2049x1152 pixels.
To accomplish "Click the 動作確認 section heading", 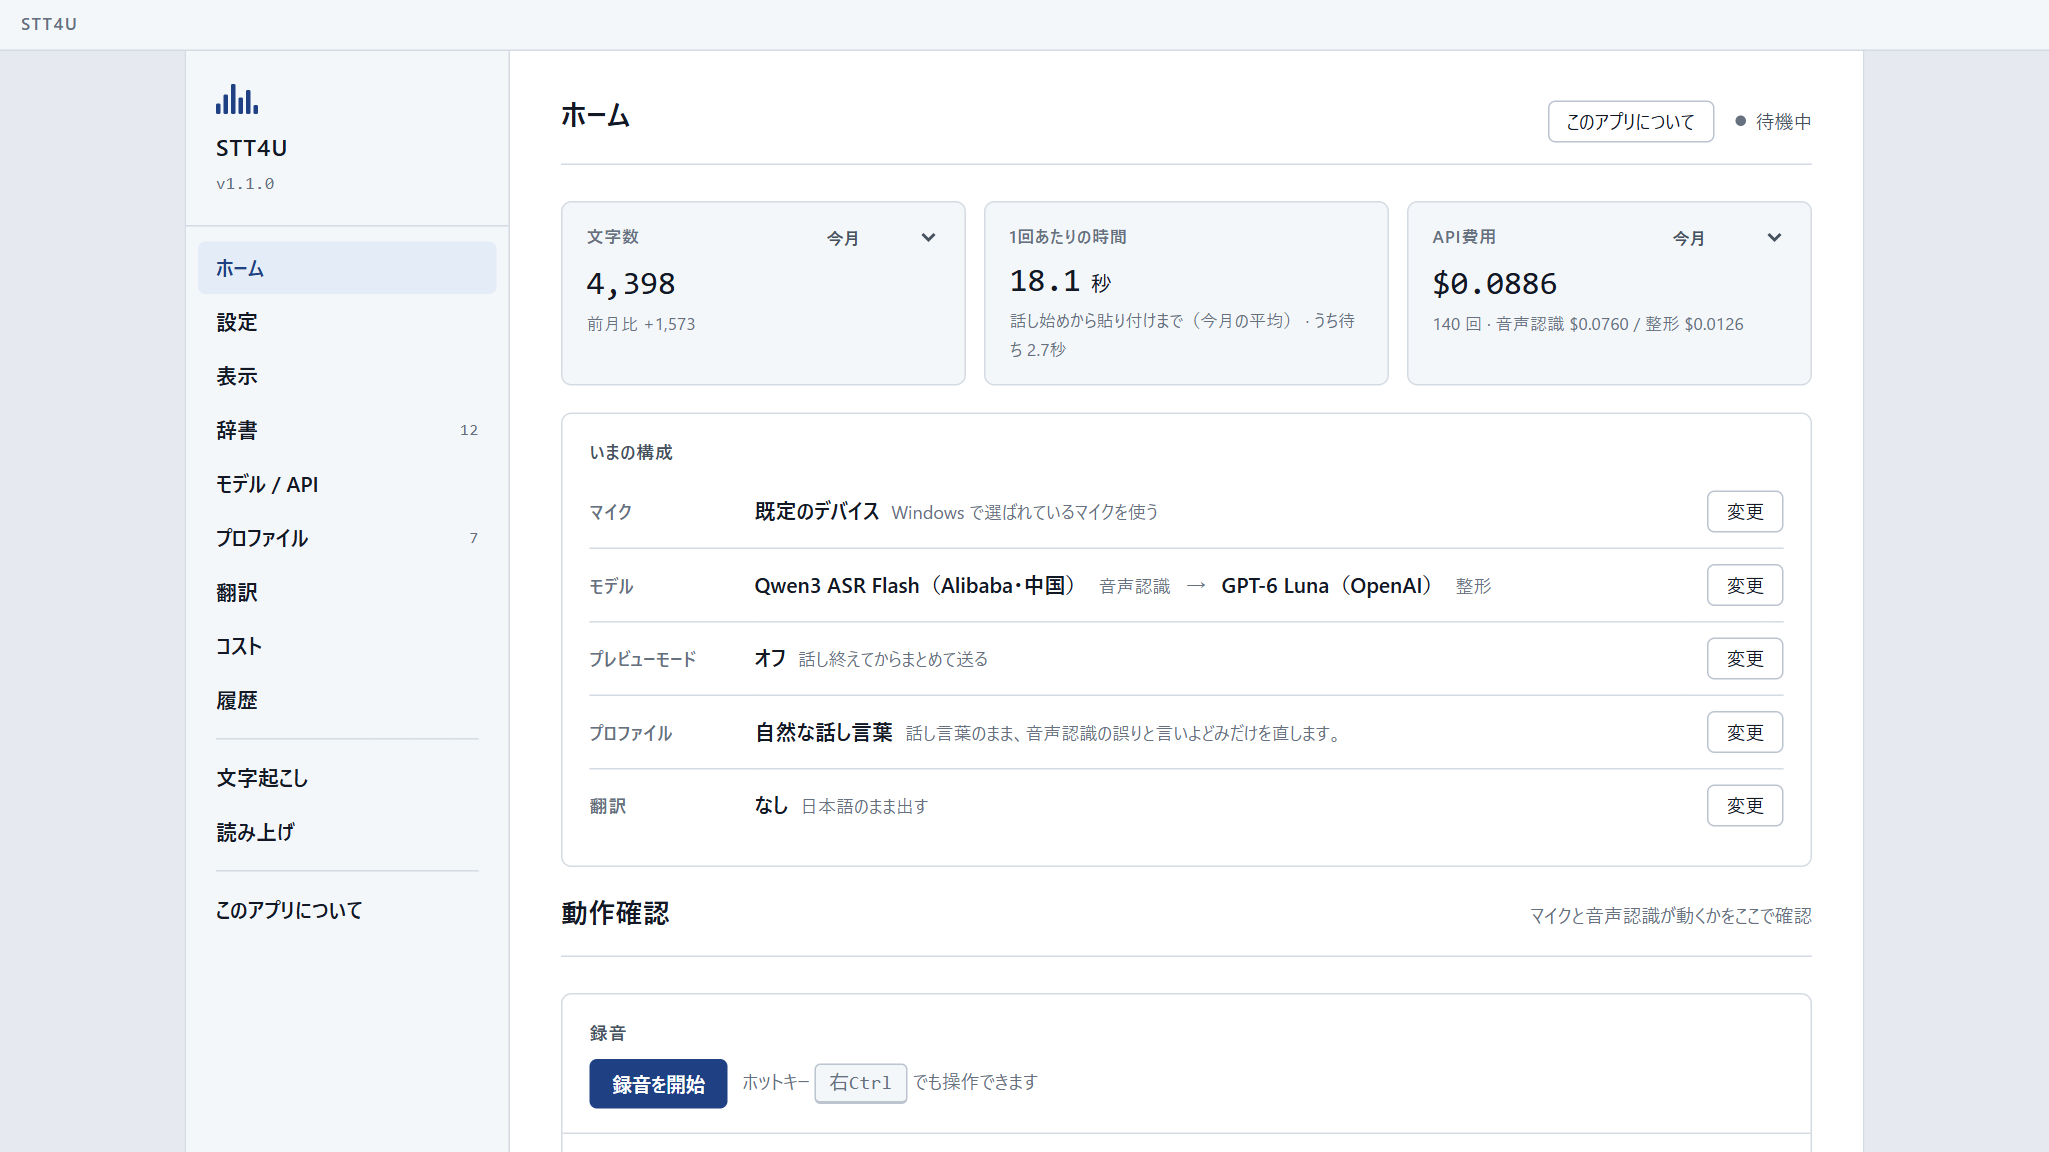I will click(x=615, y=913).
